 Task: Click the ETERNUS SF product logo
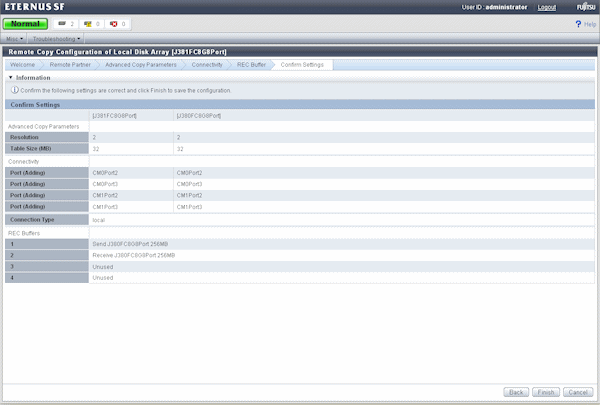point(34,7)
